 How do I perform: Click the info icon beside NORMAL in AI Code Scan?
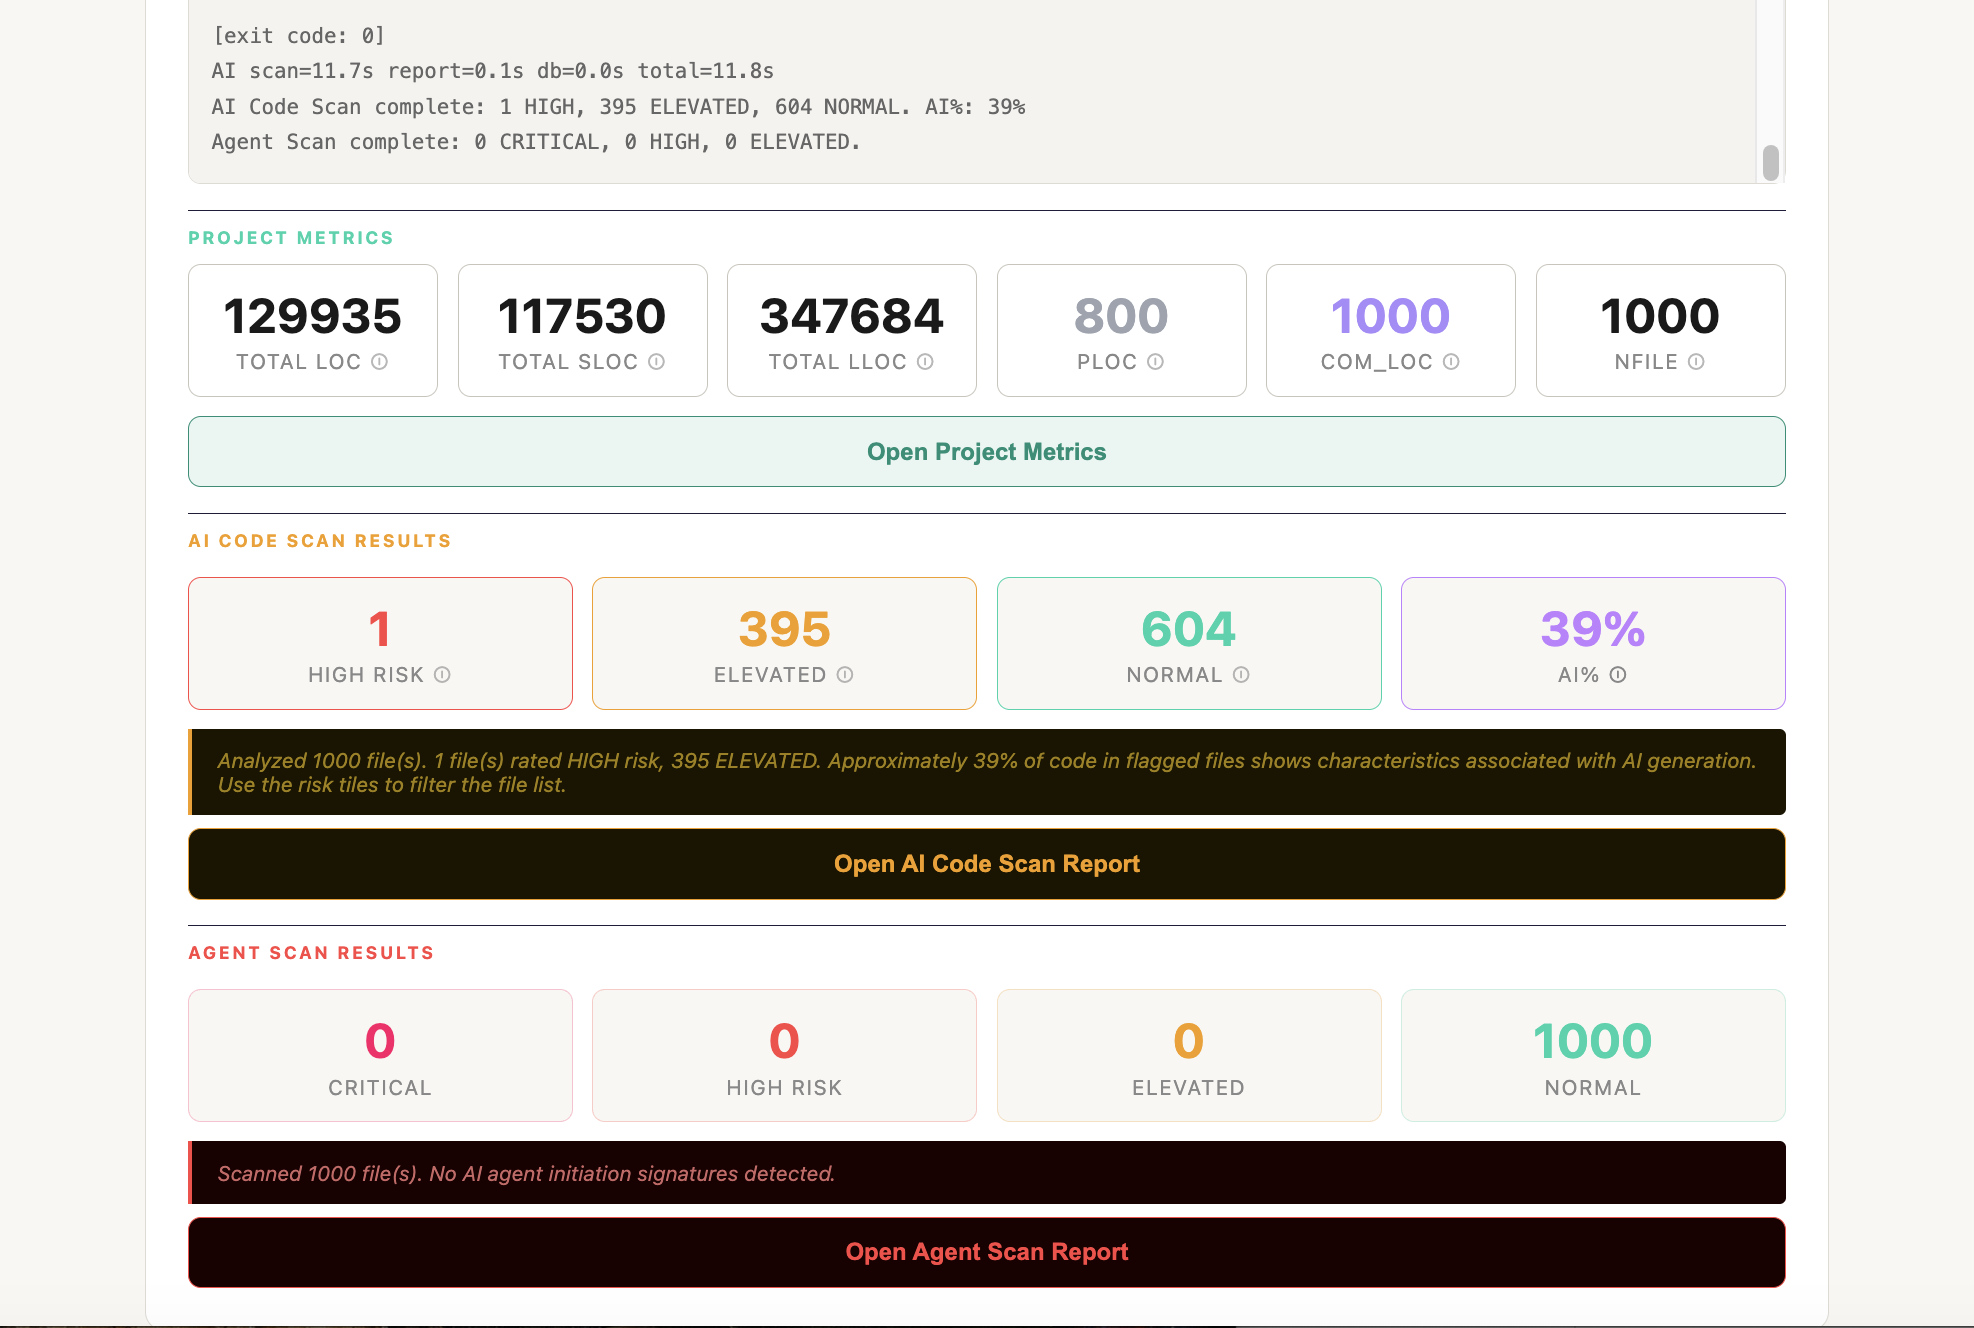1241,675
